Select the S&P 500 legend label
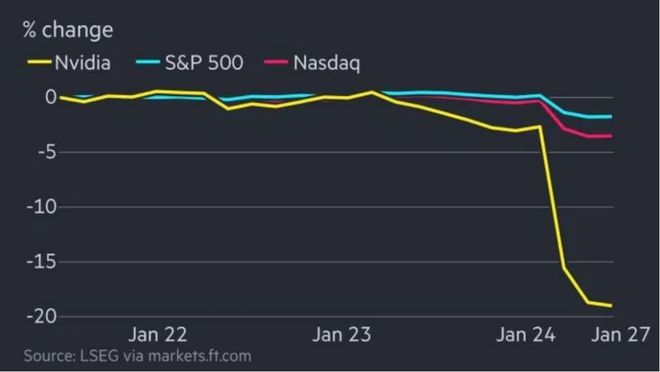Screen dimensions: 660x372 tap(204, 63)
